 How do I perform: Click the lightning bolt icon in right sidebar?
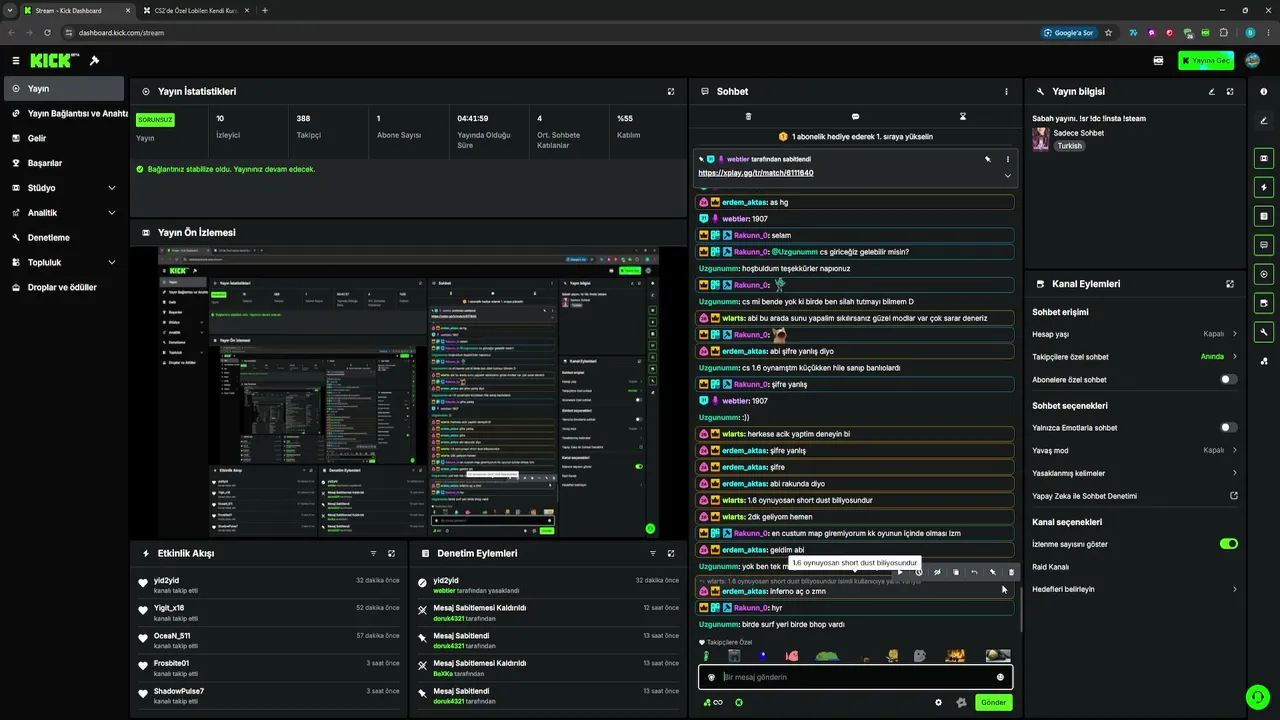pyautogui.click(x=1264, y=187)
